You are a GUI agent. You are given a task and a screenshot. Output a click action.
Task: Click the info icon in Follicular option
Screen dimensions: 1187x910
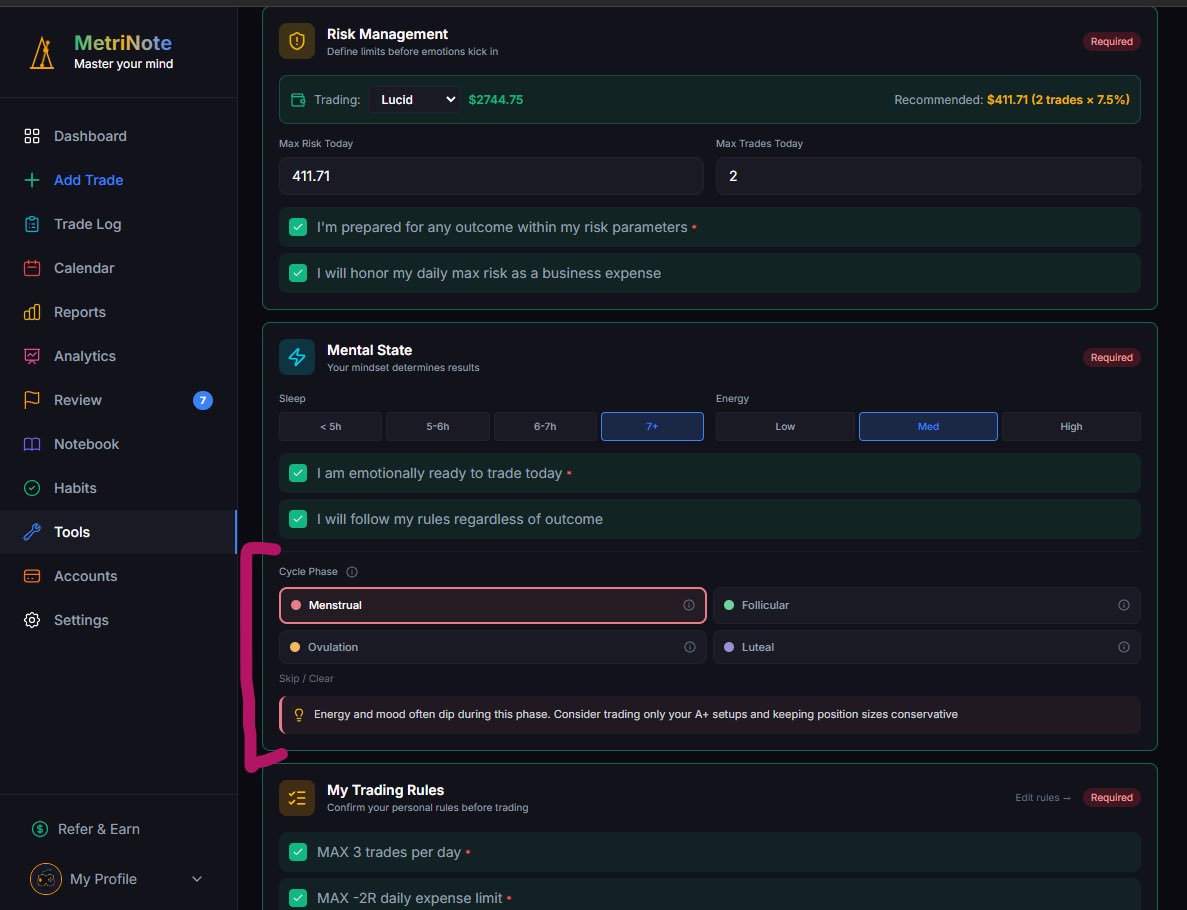coord(1123,605)
